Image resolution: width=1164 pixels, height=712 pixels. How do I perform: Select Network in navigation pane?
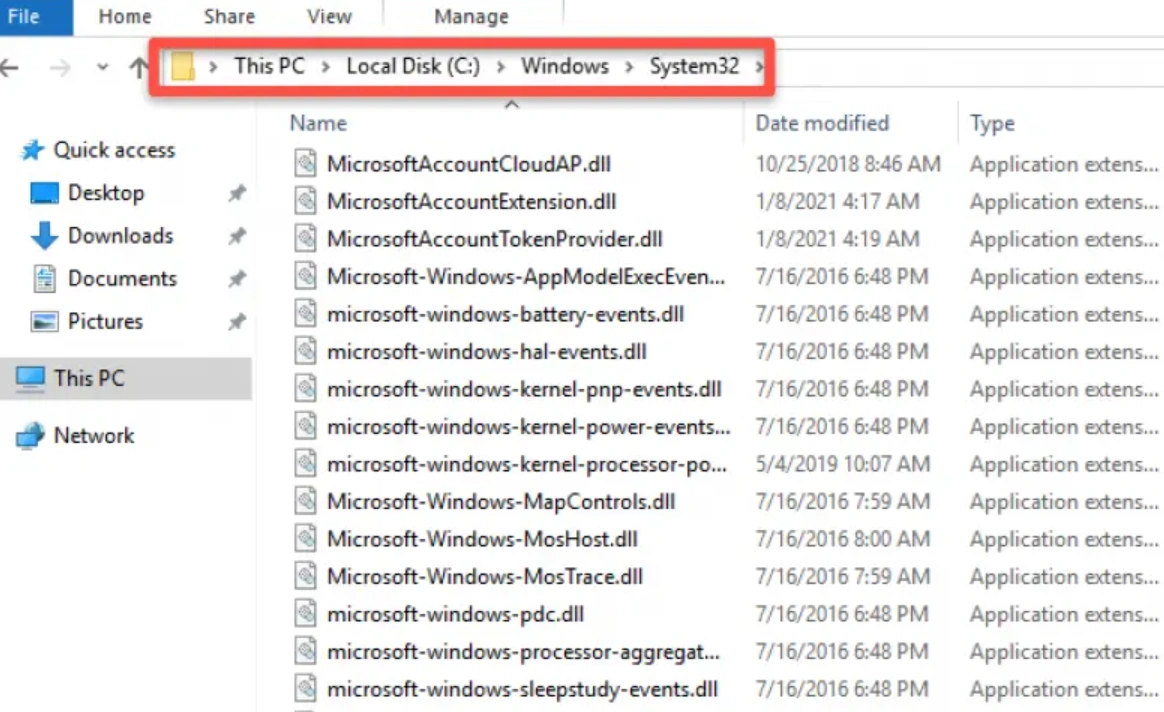(x=94, y=435)
